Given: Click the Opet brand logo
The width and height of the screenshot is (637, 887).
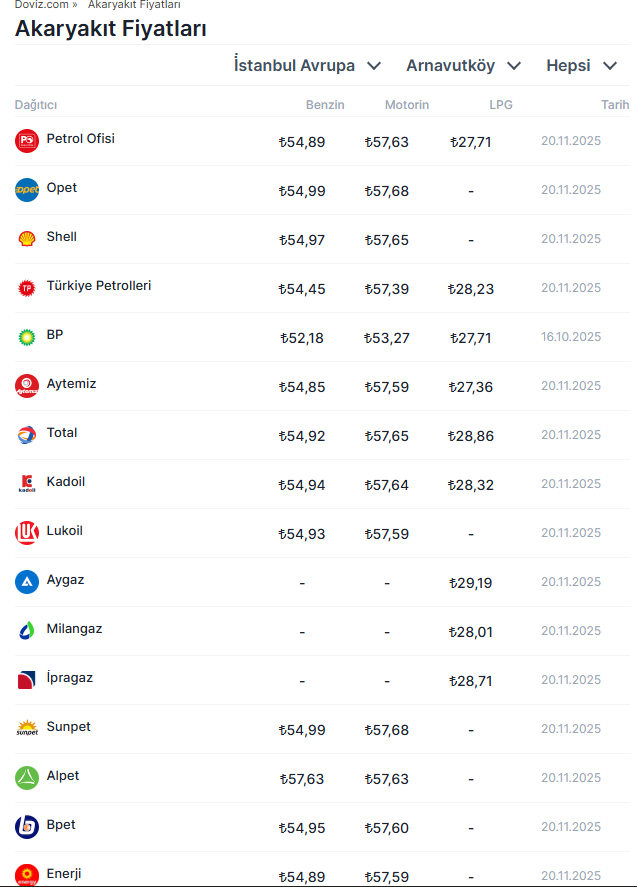Looking at the screenshot, I should point(27,190).
